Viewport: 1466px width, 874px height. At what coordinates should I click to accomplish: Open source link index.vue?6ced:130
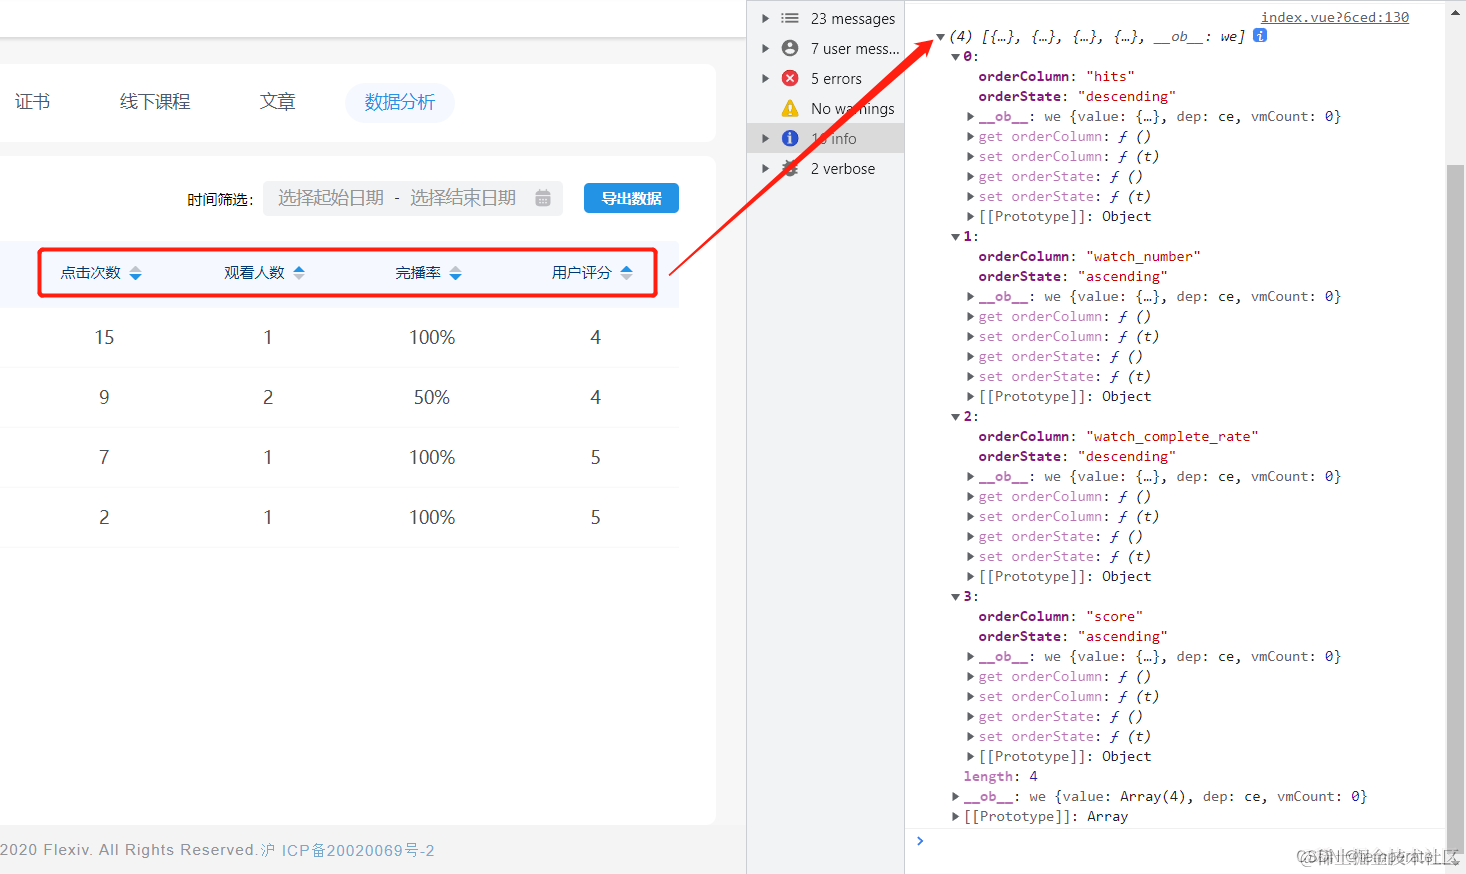pos(1335,17)
